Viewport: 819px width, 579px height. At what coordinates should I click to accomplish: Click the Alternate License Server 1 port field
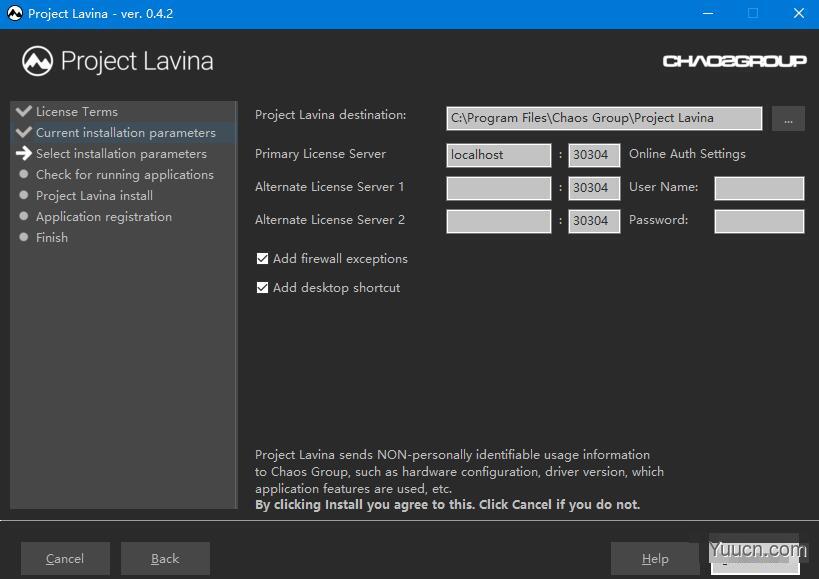click(594, 188)
